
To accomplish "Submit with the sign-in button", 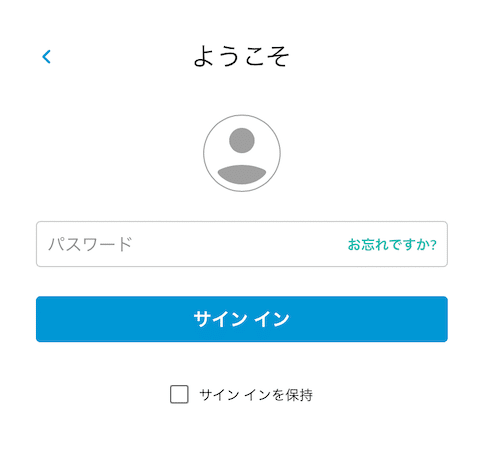I will coord(242,319).
